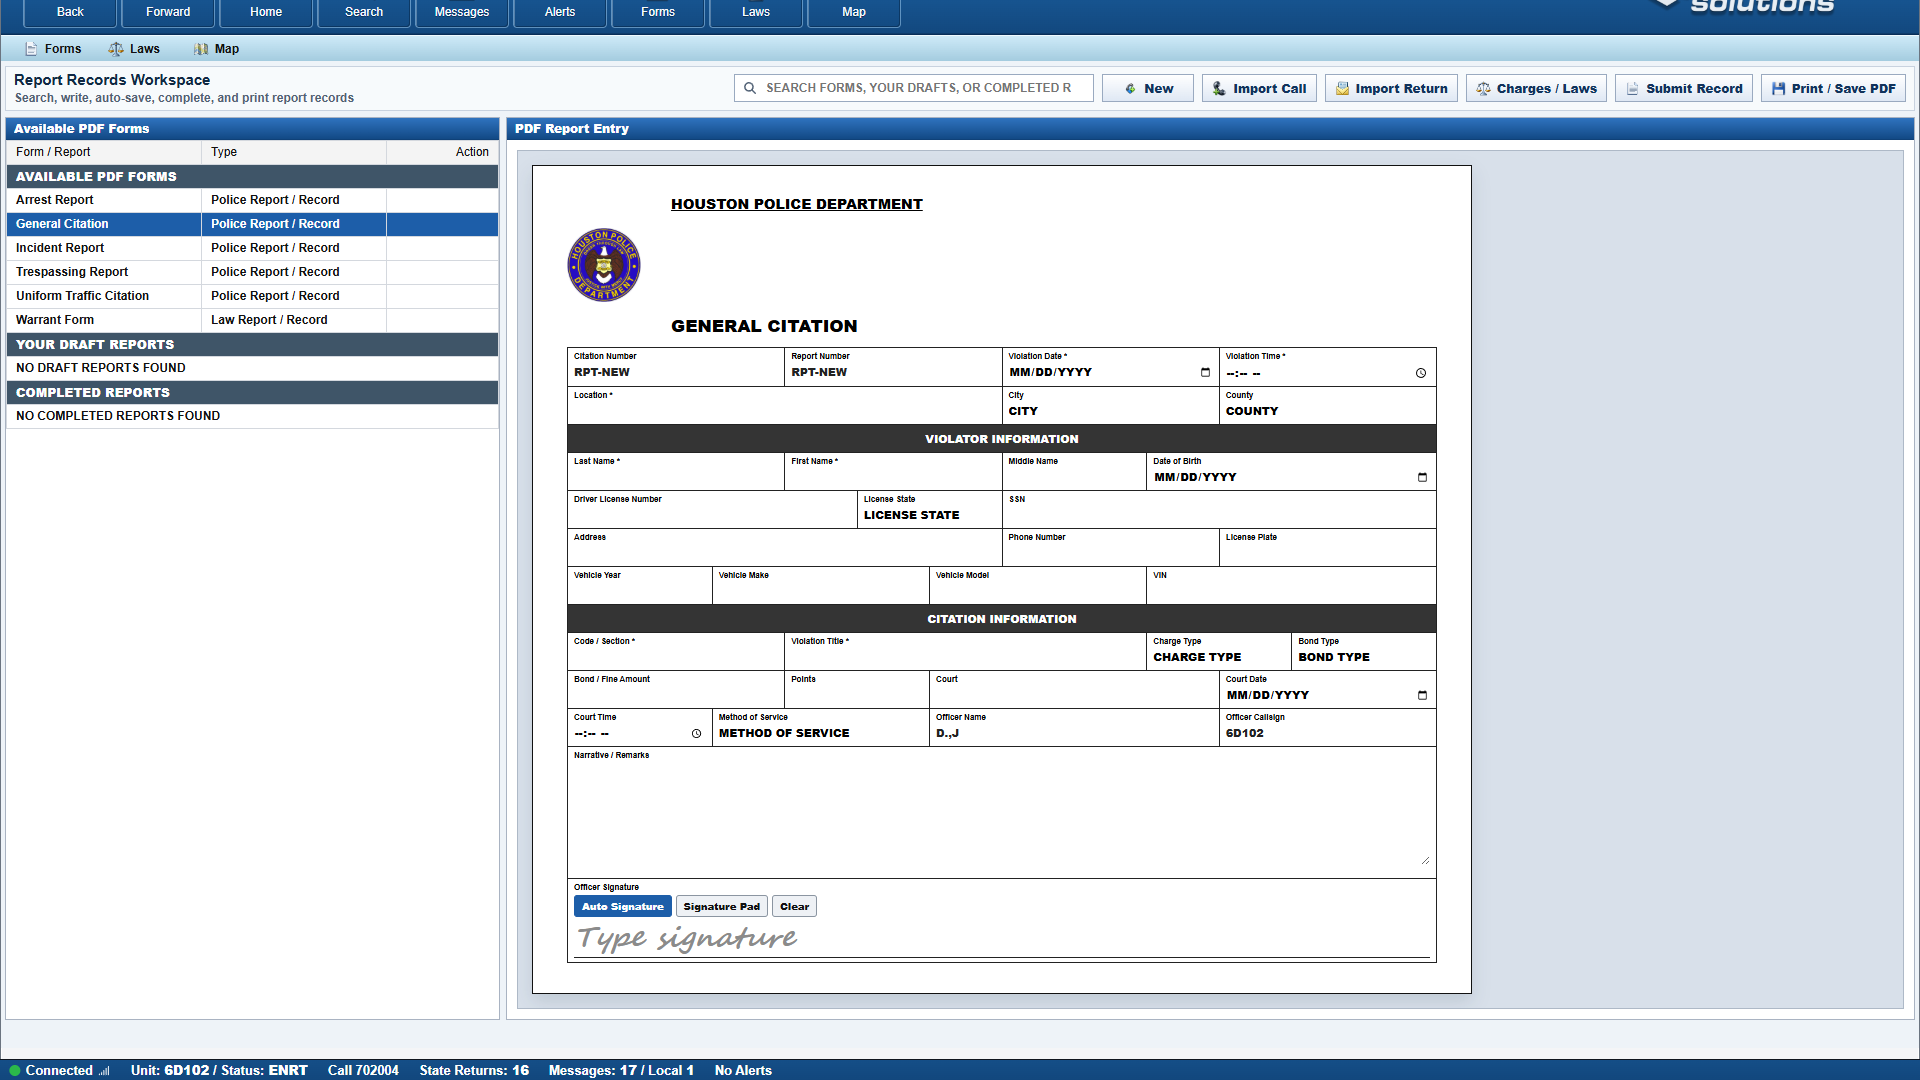Viewport: 1920px width, 1080px height.
Task: Open the Search top menu
Action: point(364,12)
